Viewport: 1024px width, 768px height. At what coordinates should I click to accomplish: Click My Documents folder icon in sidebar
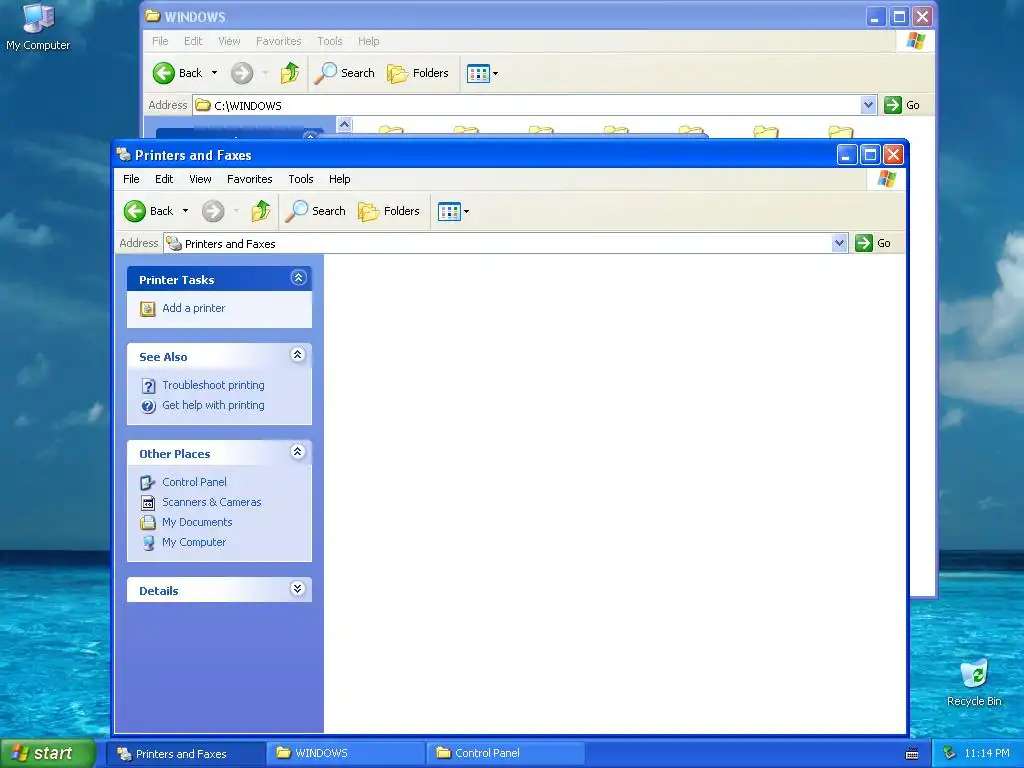[148, 522]
